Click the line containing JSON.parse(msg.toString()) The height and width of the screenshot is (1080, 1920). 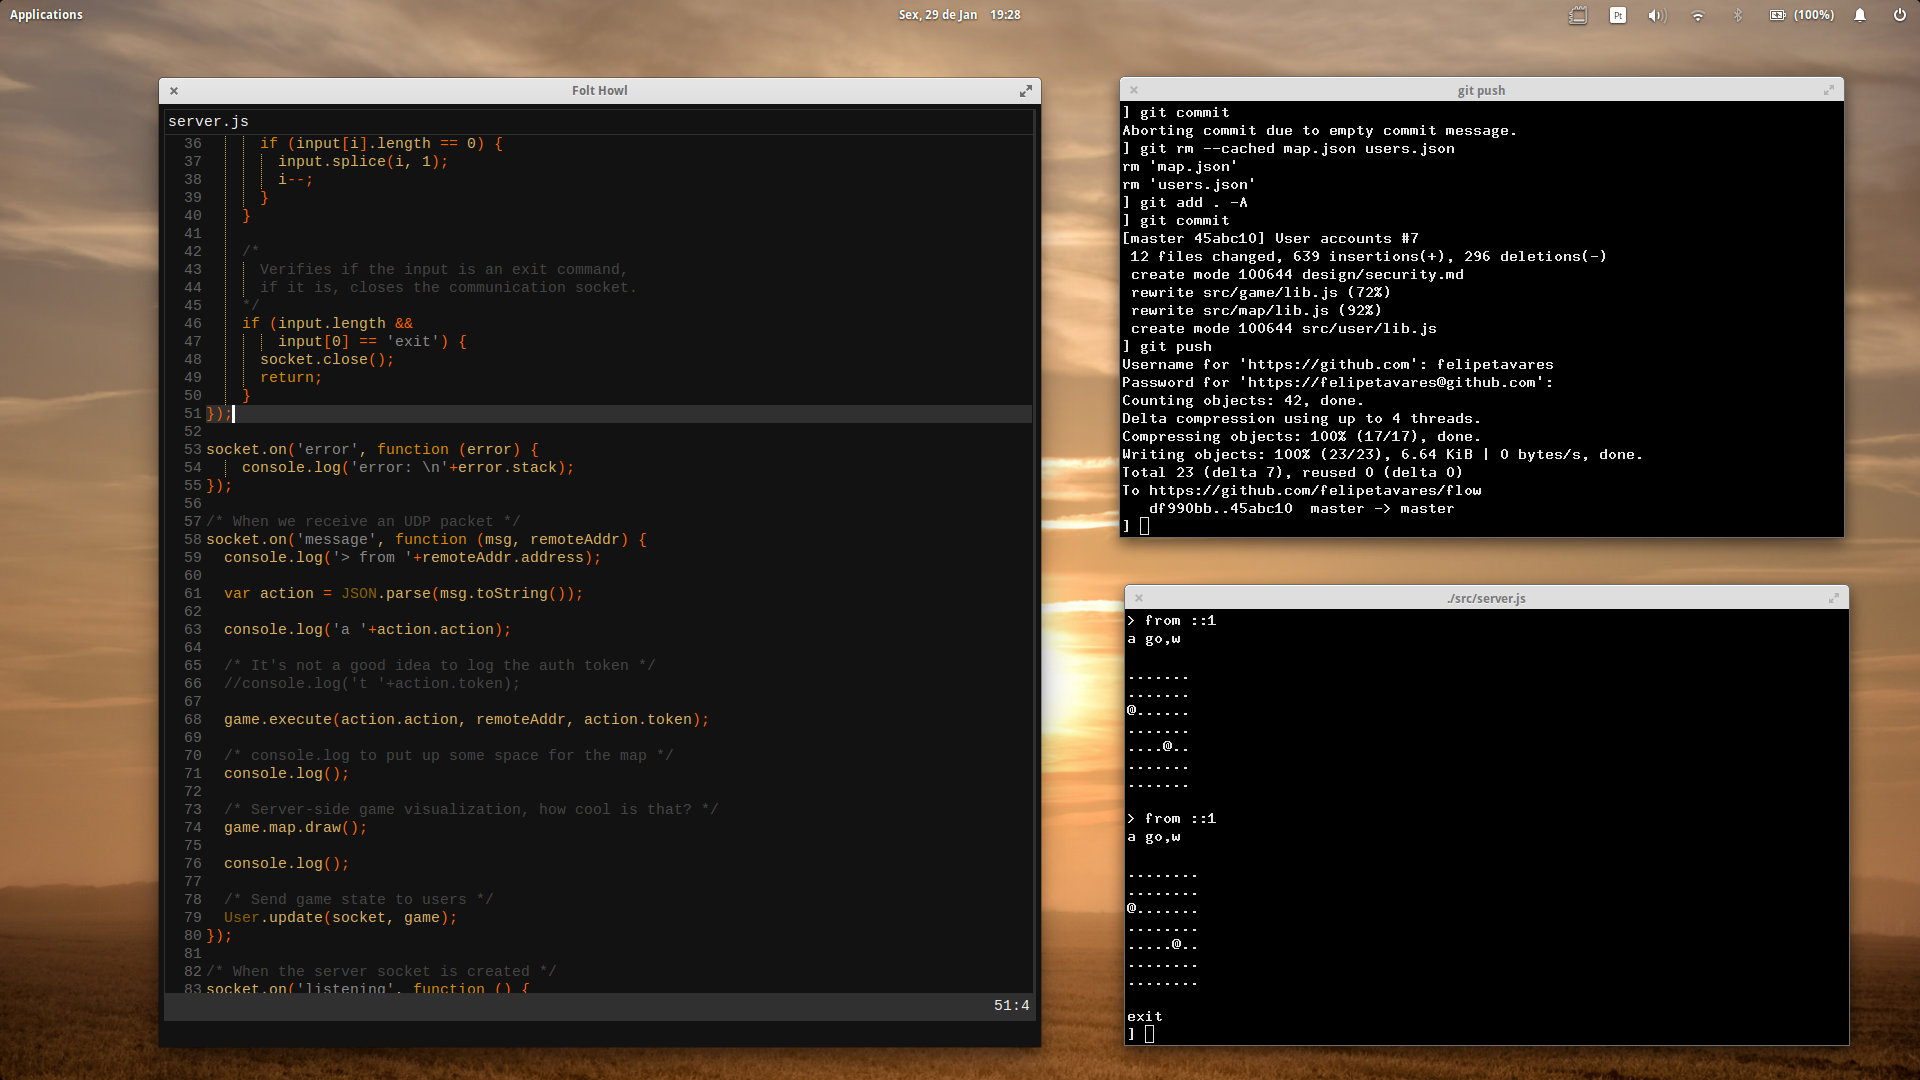click(x=403, y=594)
